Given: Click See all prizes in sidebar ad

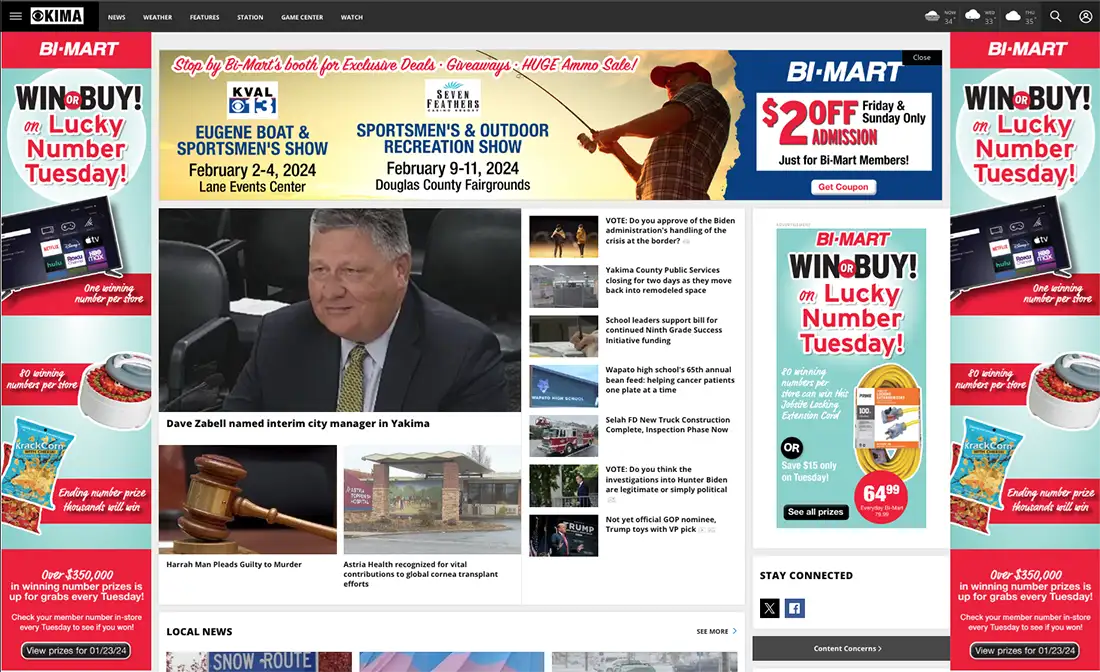Looking at the screenshot, I should (x=816, y=512).
